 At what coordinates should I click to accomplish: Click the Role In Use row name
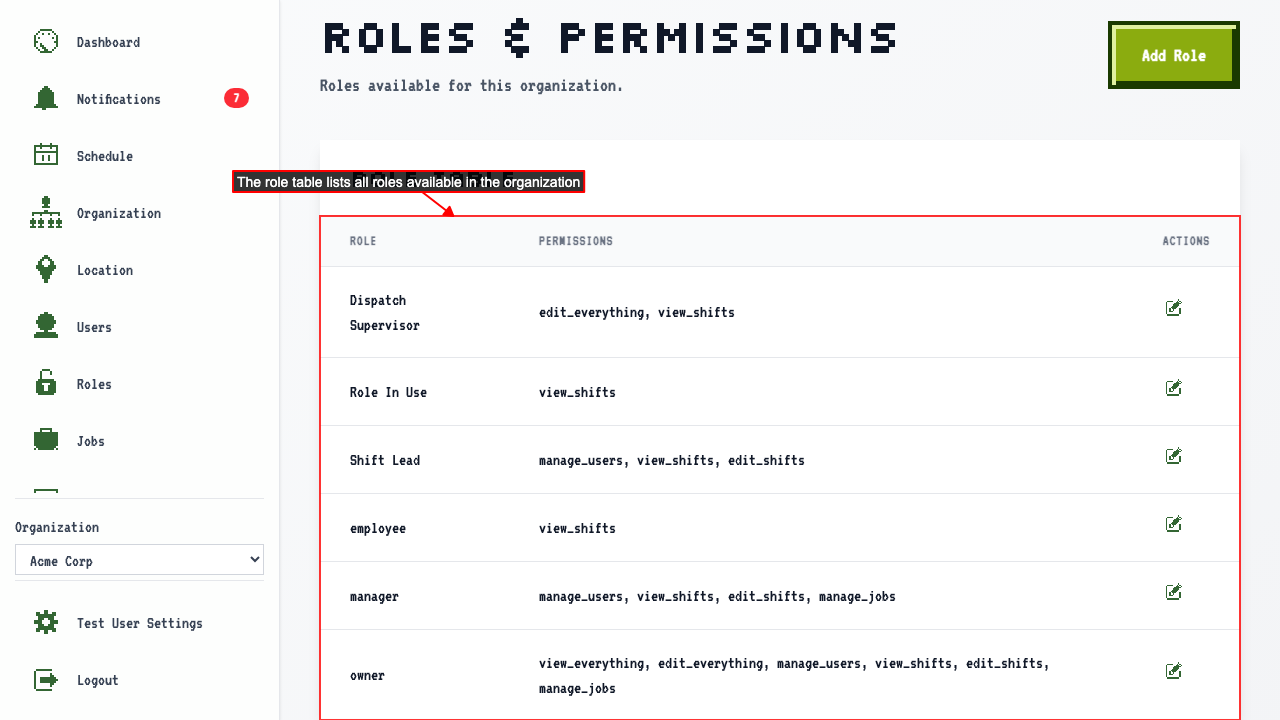[x=388, y=392]
